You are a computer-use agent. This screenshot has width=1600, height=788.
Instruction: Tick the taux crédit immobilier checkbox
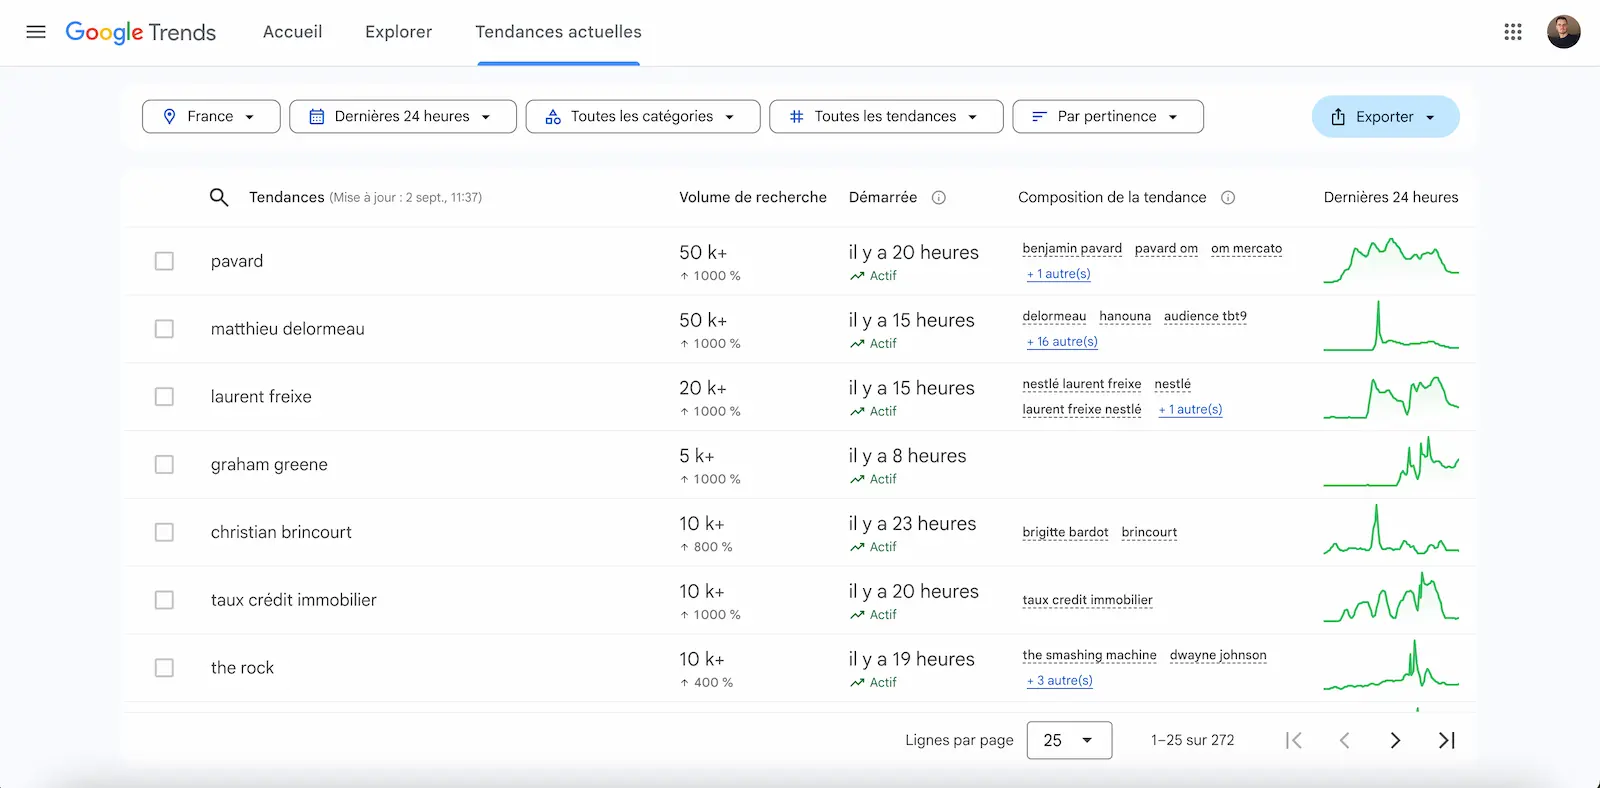pyautogui.click(x=164, y=600)
